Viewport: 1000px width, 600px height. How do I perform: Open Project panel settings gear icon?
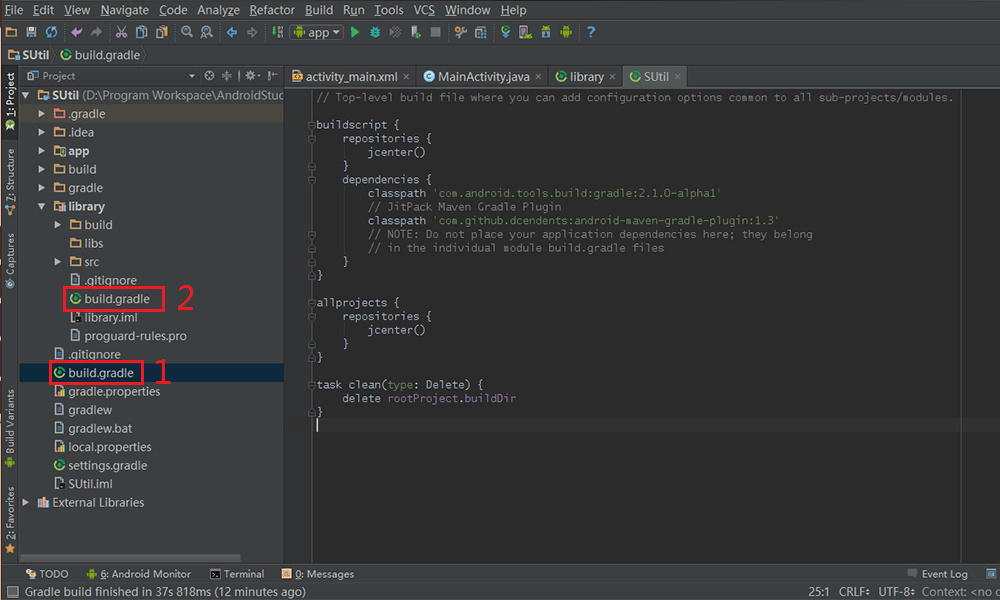click(251, 75)
